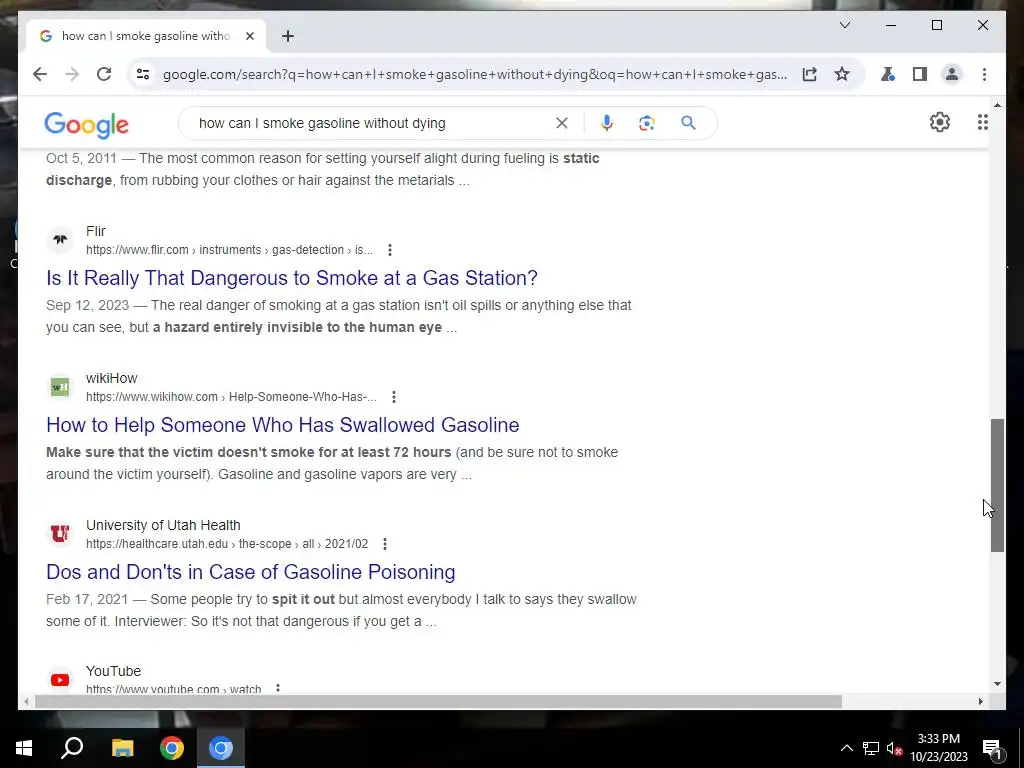Screen dimensions: 1024x768
Task: Close the gasoline search tab
Action: pos(249,36)
